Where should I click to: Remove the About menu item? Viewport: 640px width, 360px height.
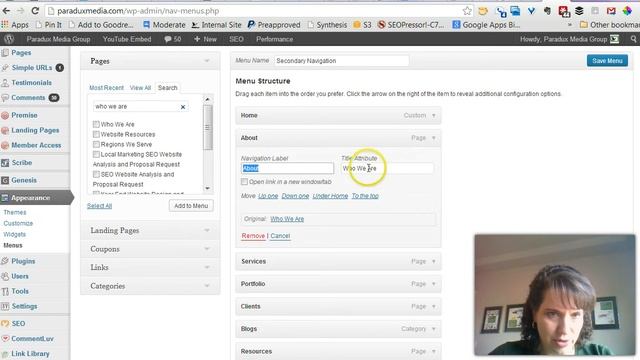click(x=253, y=236)
